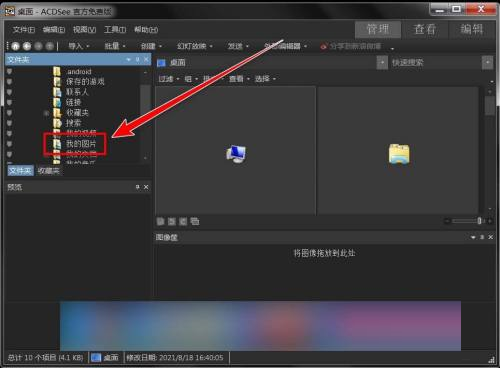Toggle Easy-Select marker for 我的视频 row
The width and height of the screenshot is (500, 368).
coord(9,133)
